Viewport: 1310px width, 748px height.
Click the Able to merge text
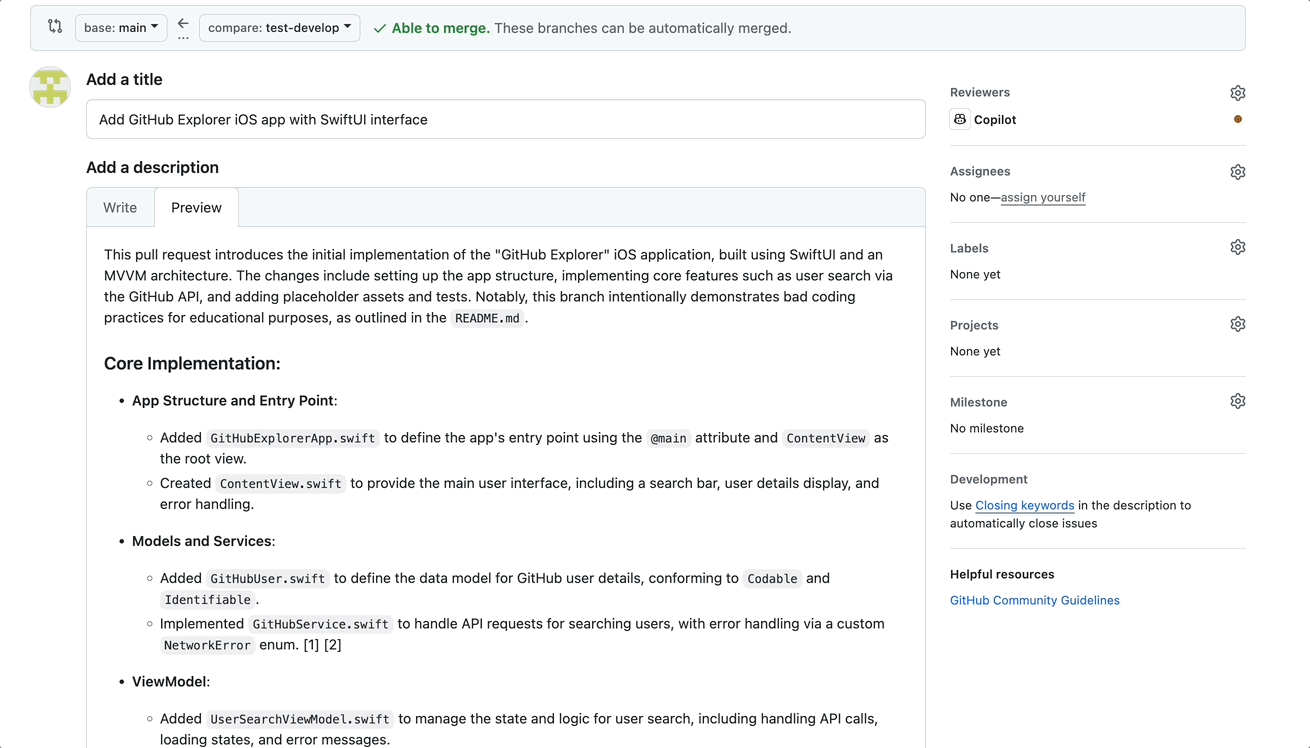click(441, 28)
